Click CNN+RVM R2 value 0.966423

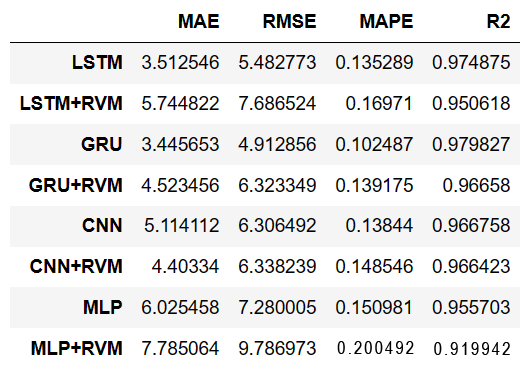[x=471, y=266]
